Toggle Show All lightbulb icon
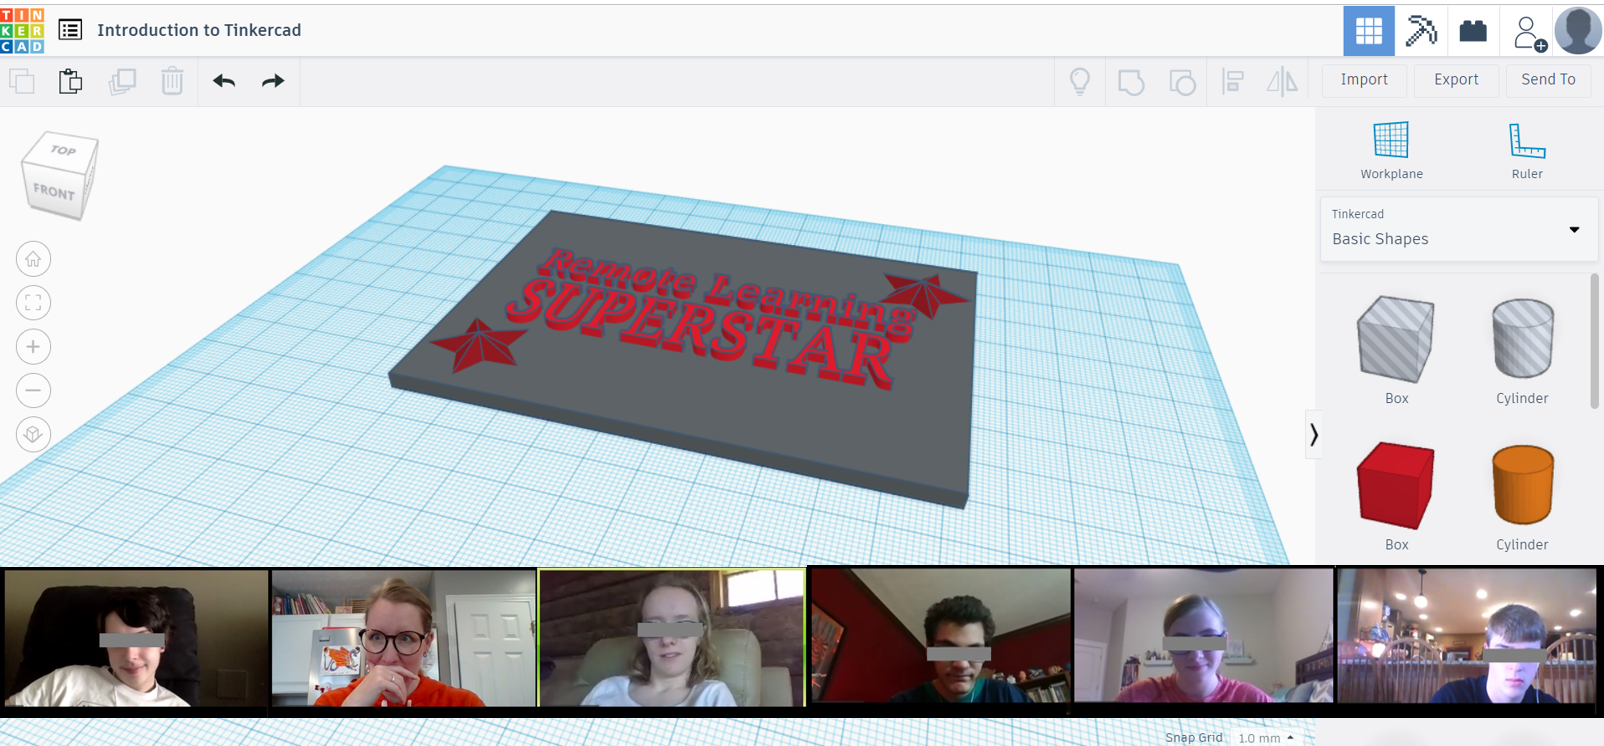Viewport: 1604px width, 746px height. coord(1080,81)
